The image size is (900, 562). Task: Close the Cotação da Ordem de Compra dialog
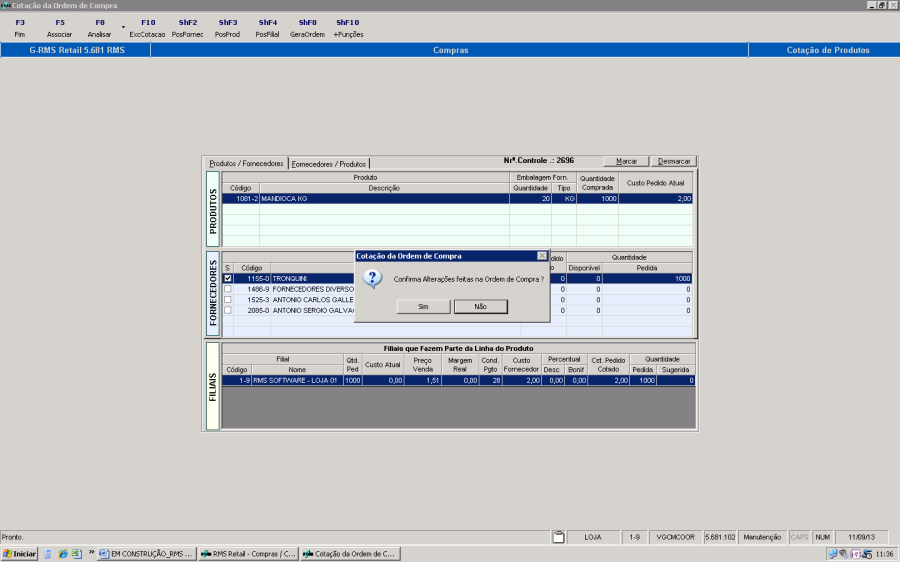tap(542, 256)
